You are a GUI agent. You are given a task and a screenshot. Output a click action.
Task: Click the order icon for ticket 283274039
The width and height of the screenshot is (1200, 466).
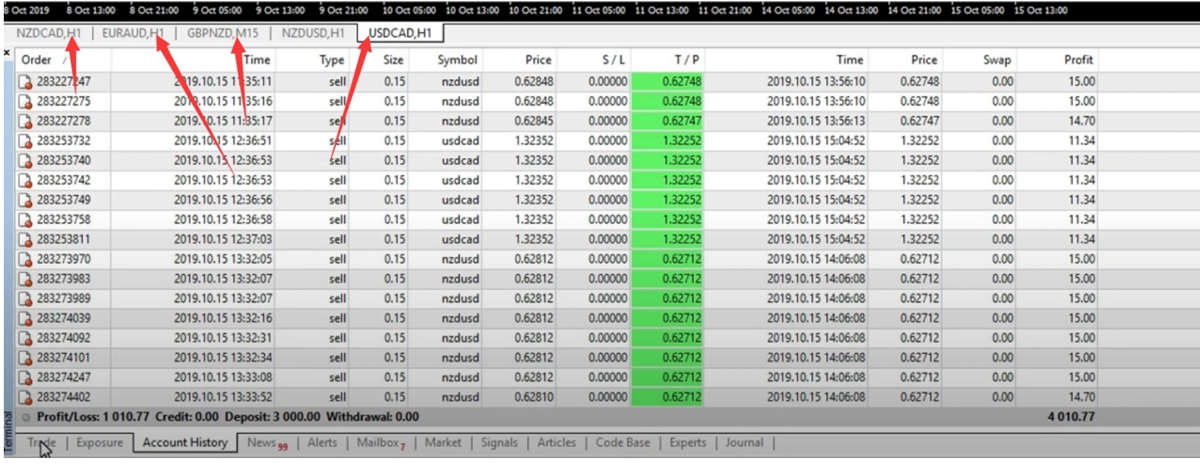click(x=26, y=318)
